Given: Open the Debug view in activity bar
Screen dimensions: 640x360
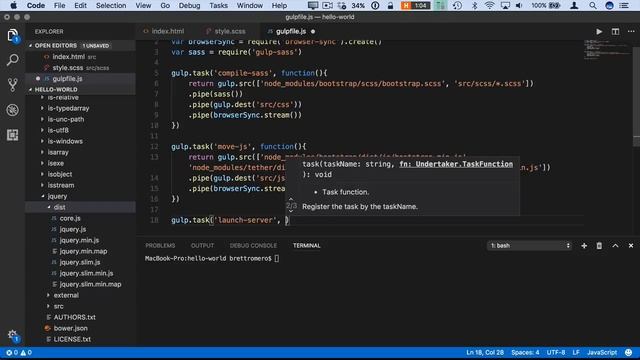Looking at the screenshot, I should coord(12,110).
